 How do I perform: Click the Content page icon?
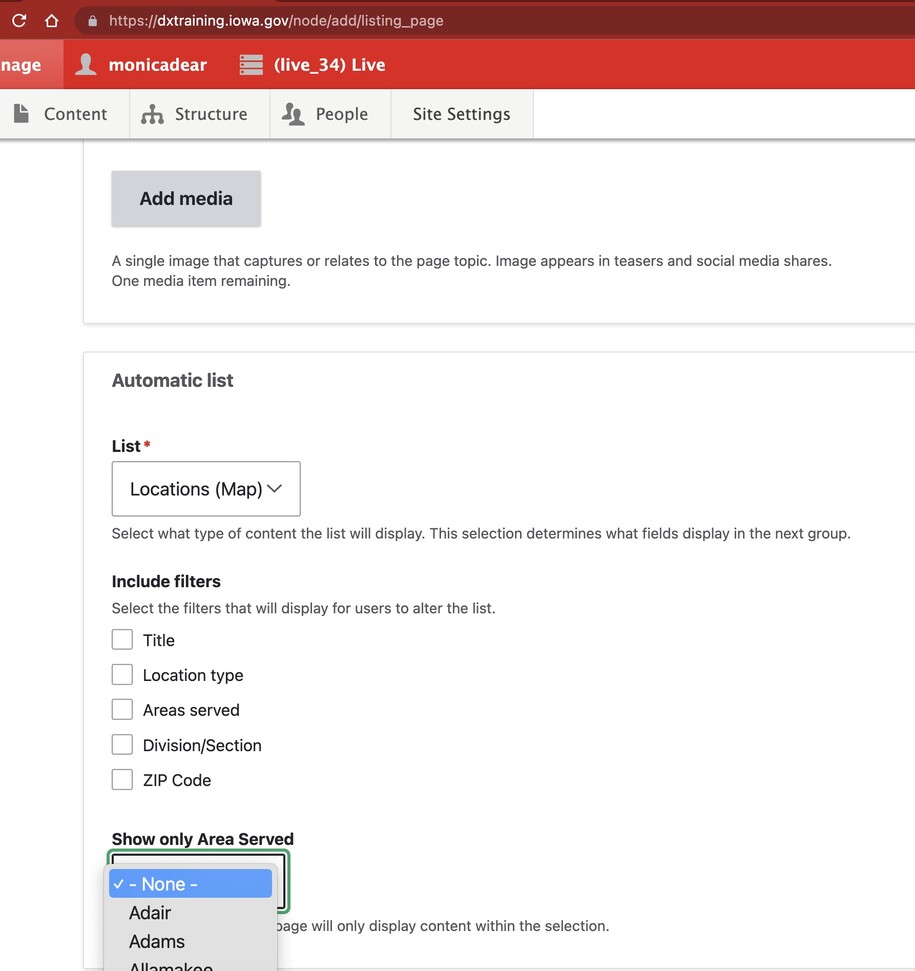pos(21,114)
